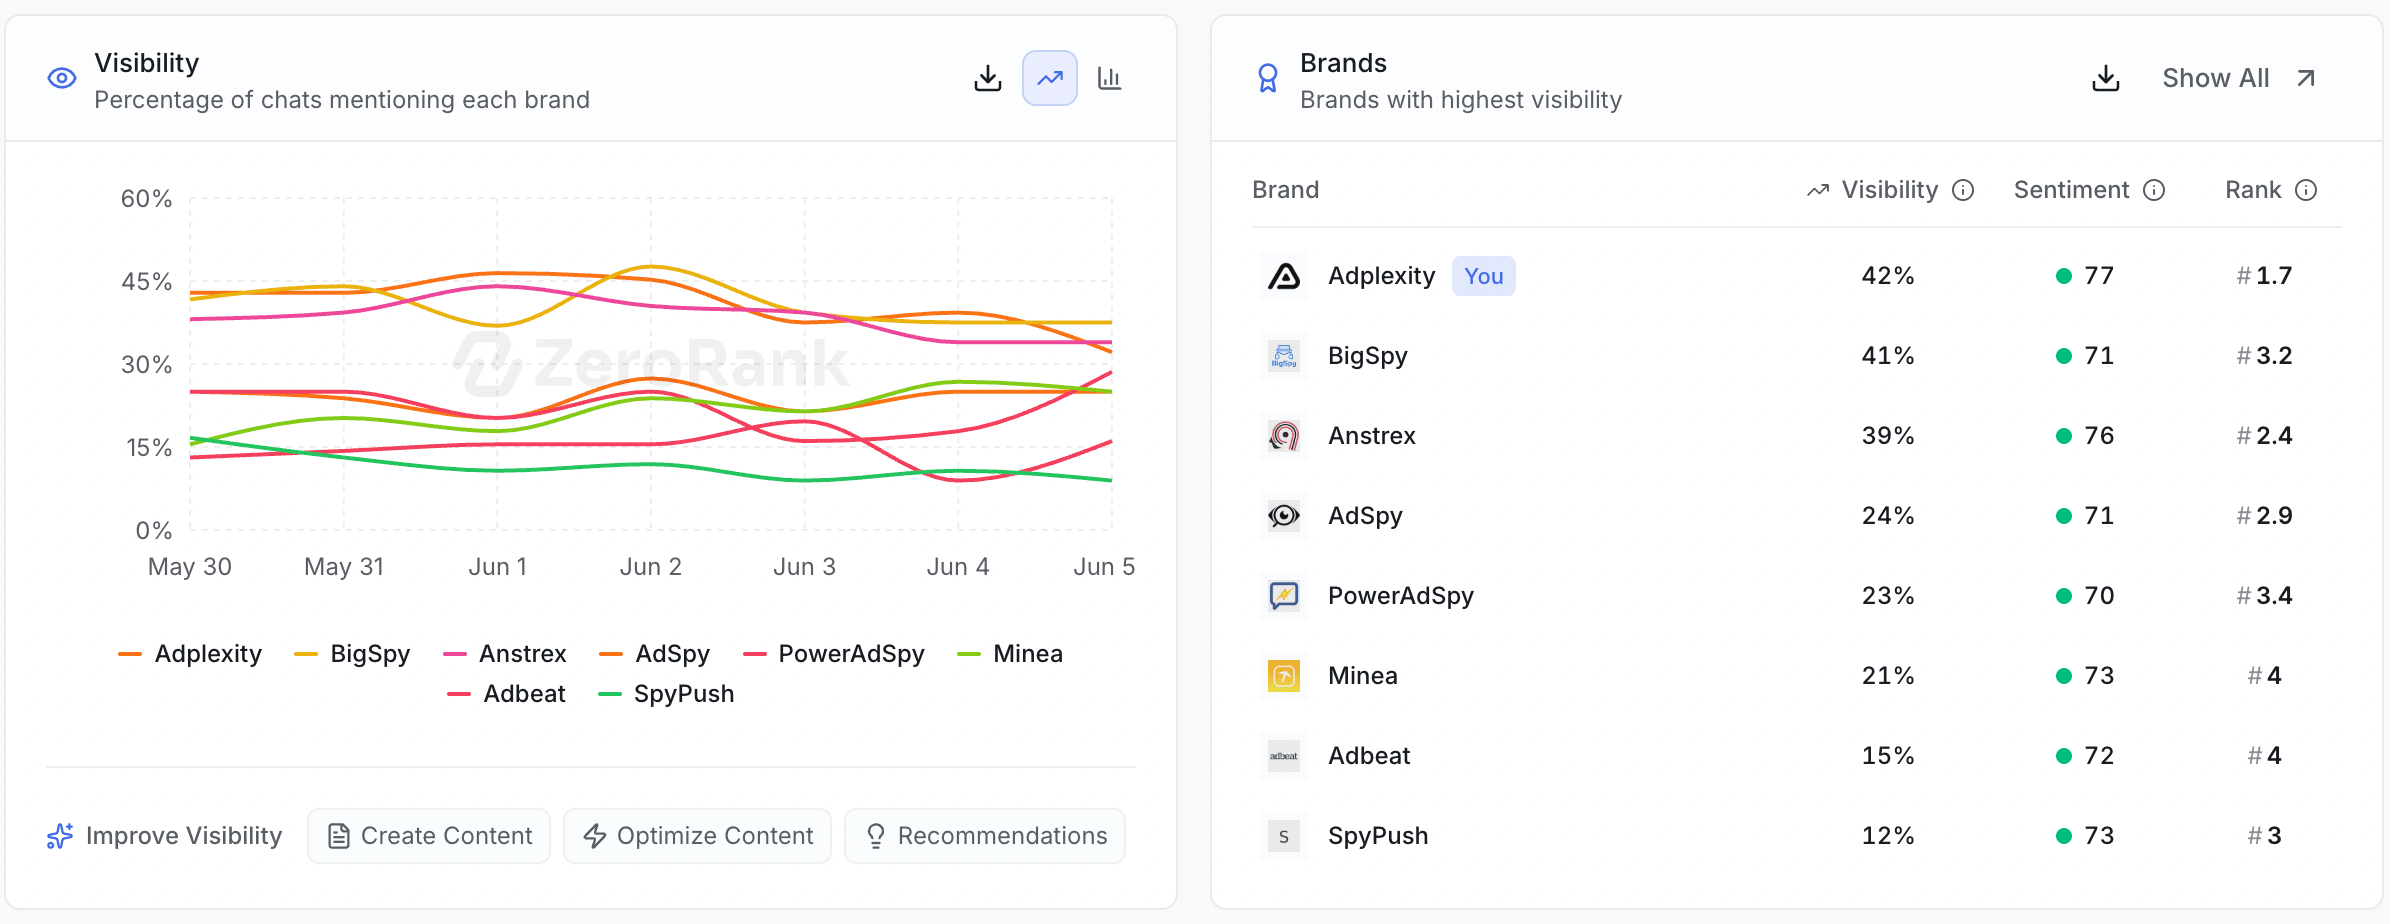Click Jun 2 x-axis date label
The height and width of the screenshot is (924, 2390).
(x=651, y=567)
